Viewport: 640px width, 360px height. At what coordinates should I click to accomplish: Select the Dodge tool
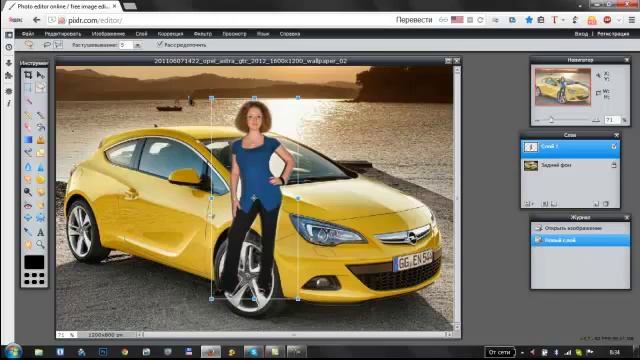tap(28, 192)
